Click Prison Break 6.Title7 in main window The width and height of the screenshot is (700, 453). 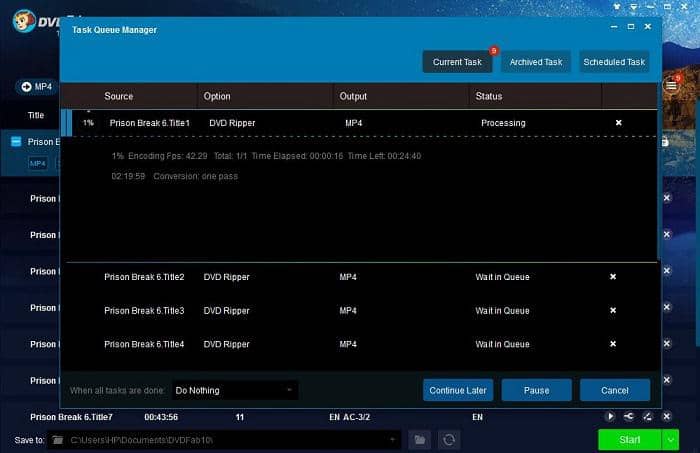71,417
